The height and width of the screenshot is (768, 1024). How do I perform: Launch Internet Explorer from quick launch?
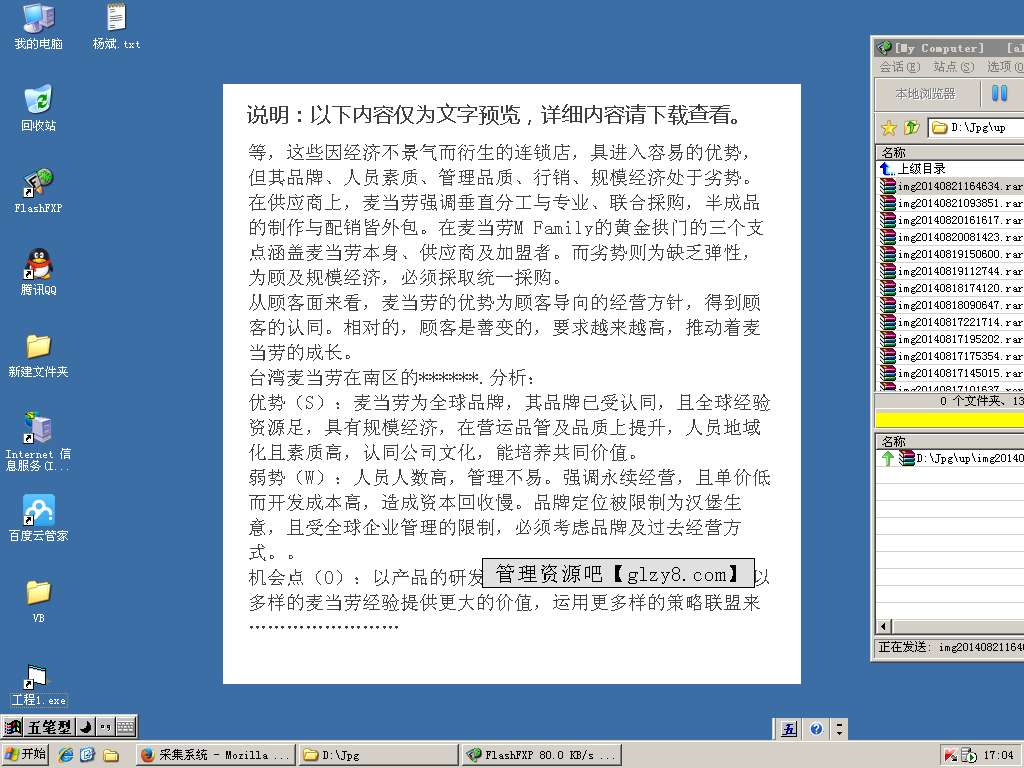[66, 755]
